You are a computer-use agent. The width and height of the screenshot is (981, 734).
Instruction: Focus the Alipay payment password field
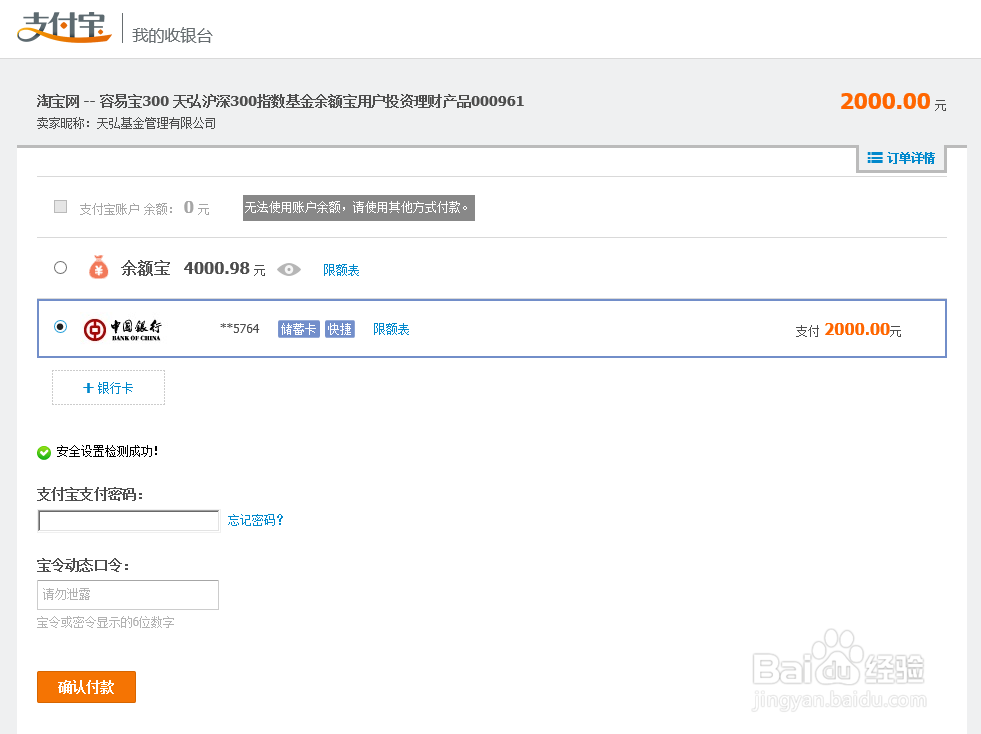(128, 521)
